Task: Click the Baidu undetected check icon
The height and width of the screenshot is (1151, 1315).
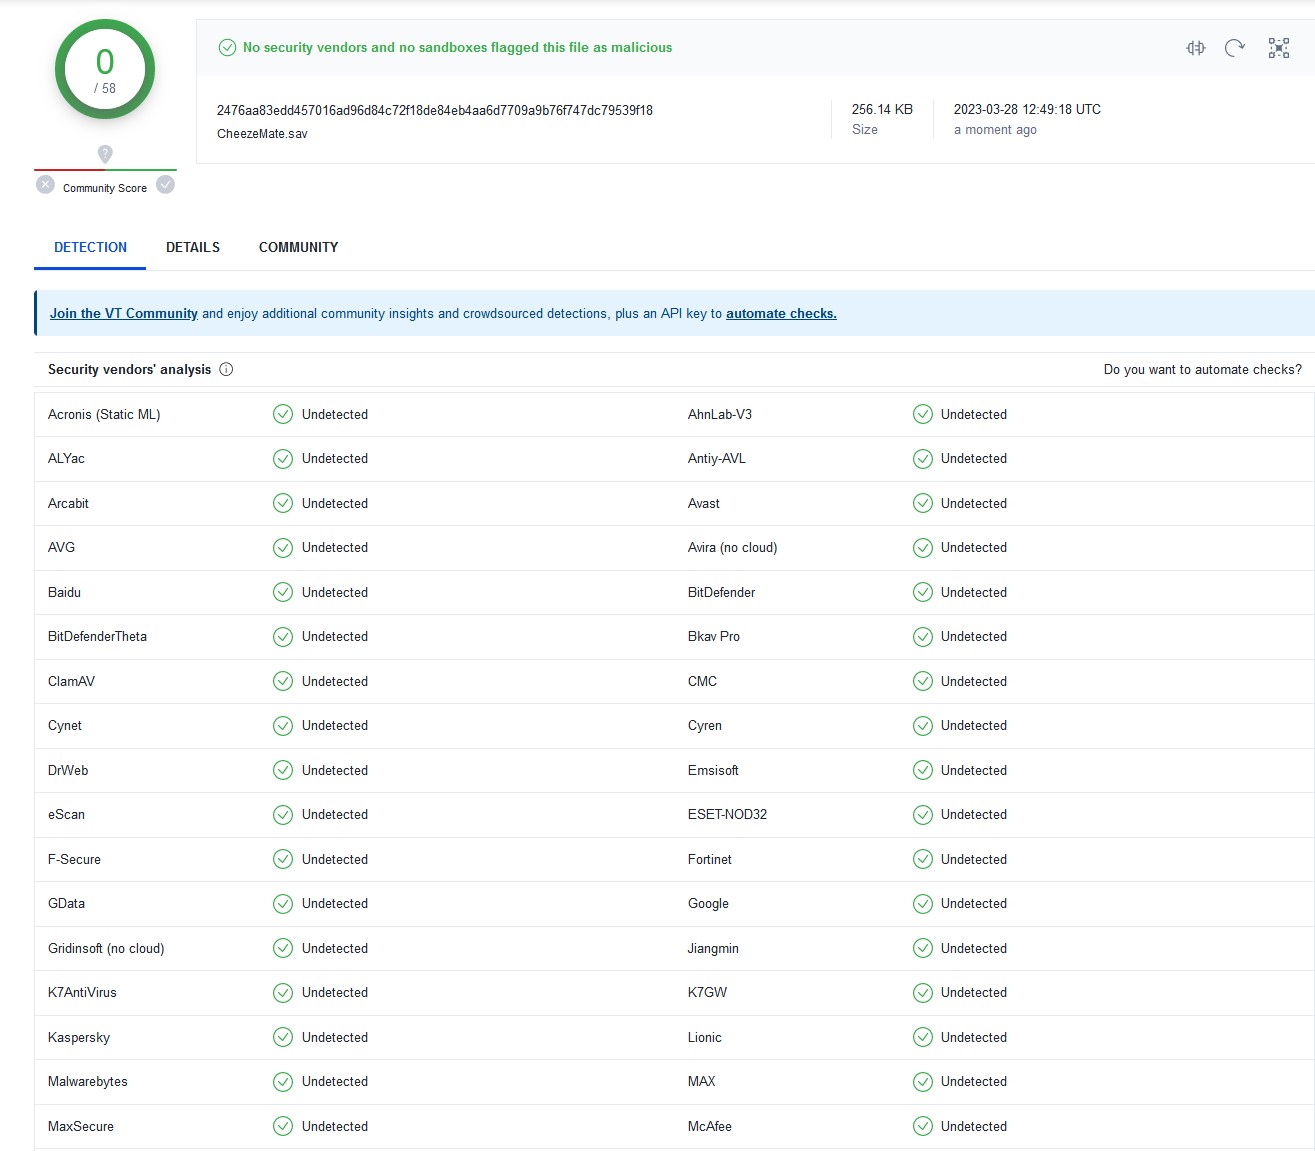Action: coord(283,592)
